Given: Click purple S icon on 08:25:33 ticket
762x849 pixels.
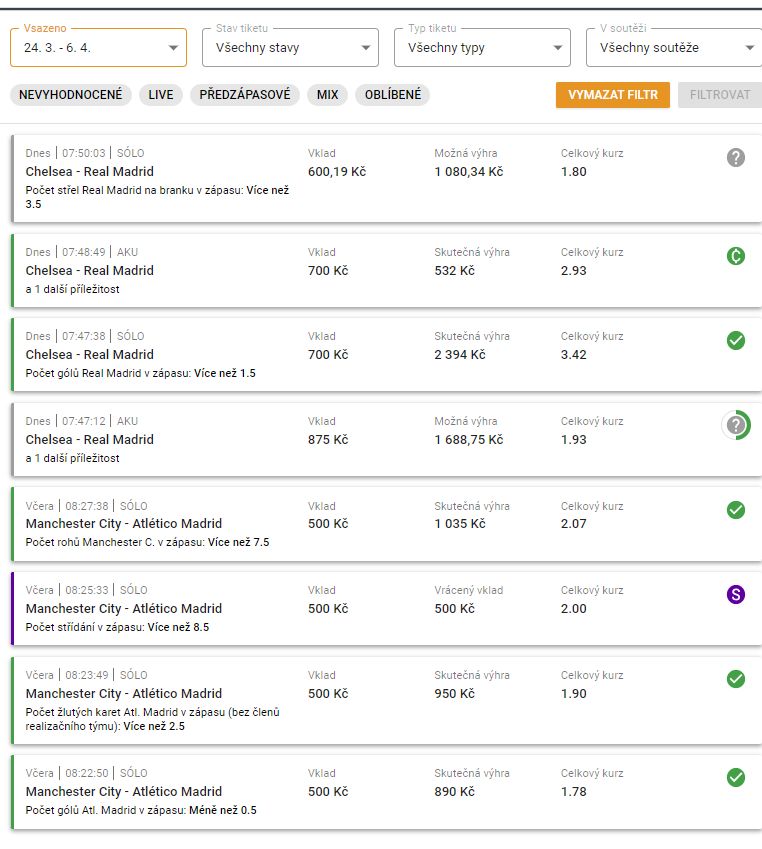Looking at the screenshot, I should point(735,595).
